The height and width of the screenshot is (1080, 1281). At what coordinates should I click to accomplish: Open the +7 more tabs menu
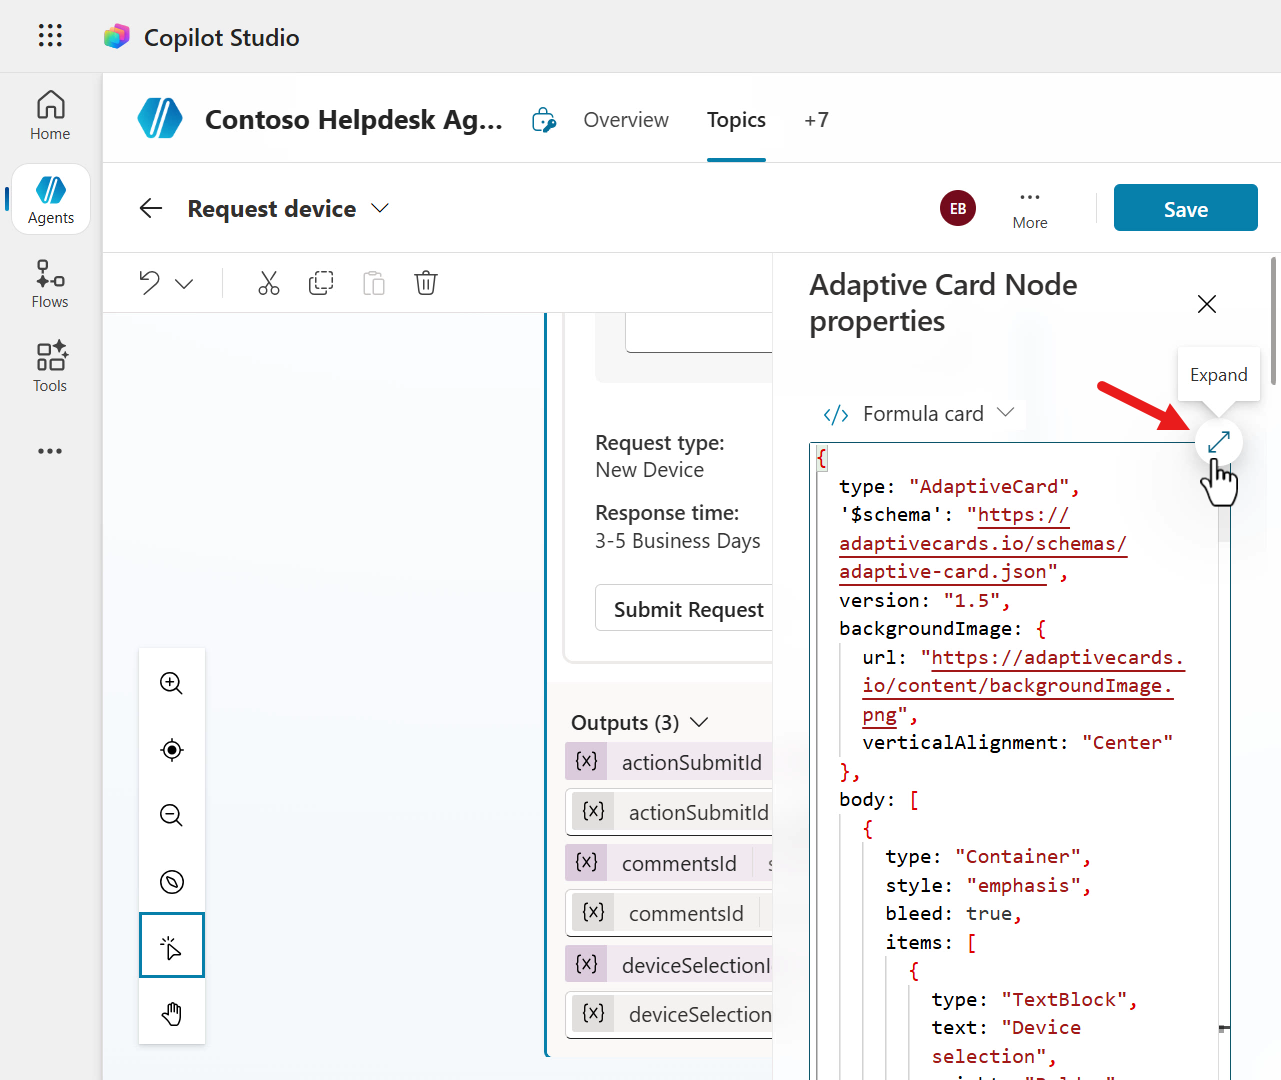click(816, 120)
